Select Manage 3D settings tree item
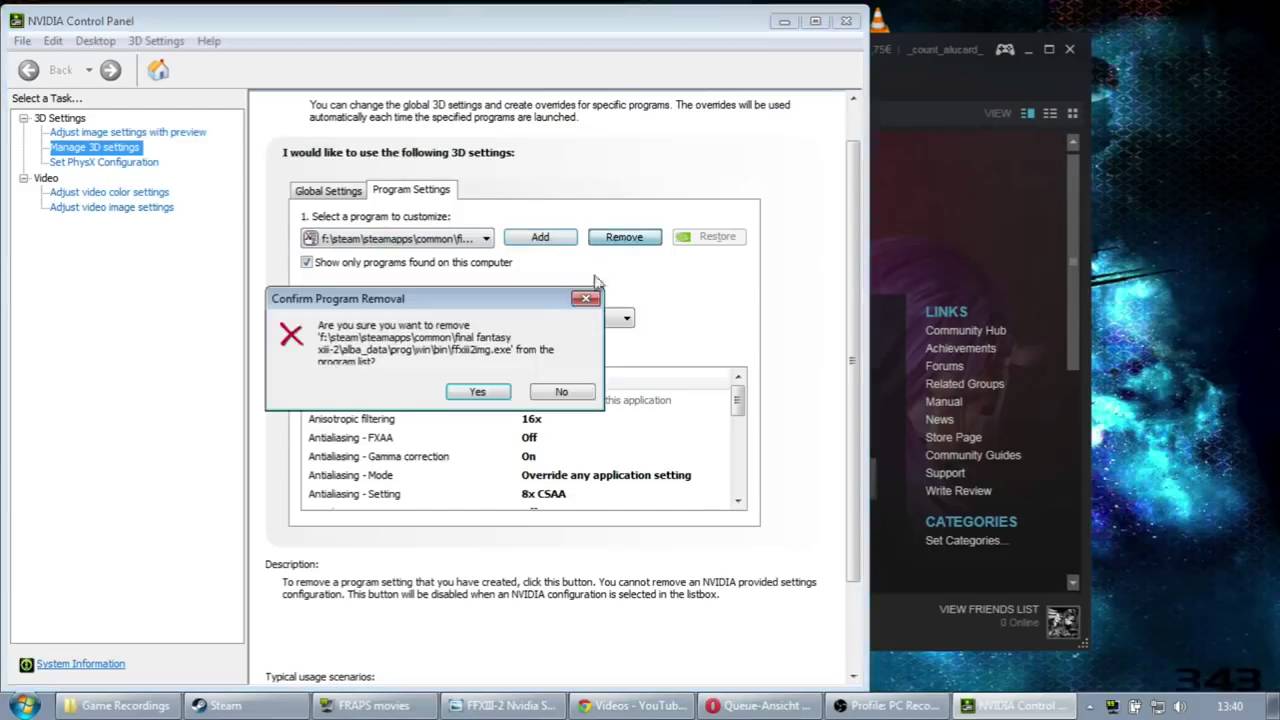The width and height of the screenshot is (1280, 720). pyautogui.click(x=95, y=147)
